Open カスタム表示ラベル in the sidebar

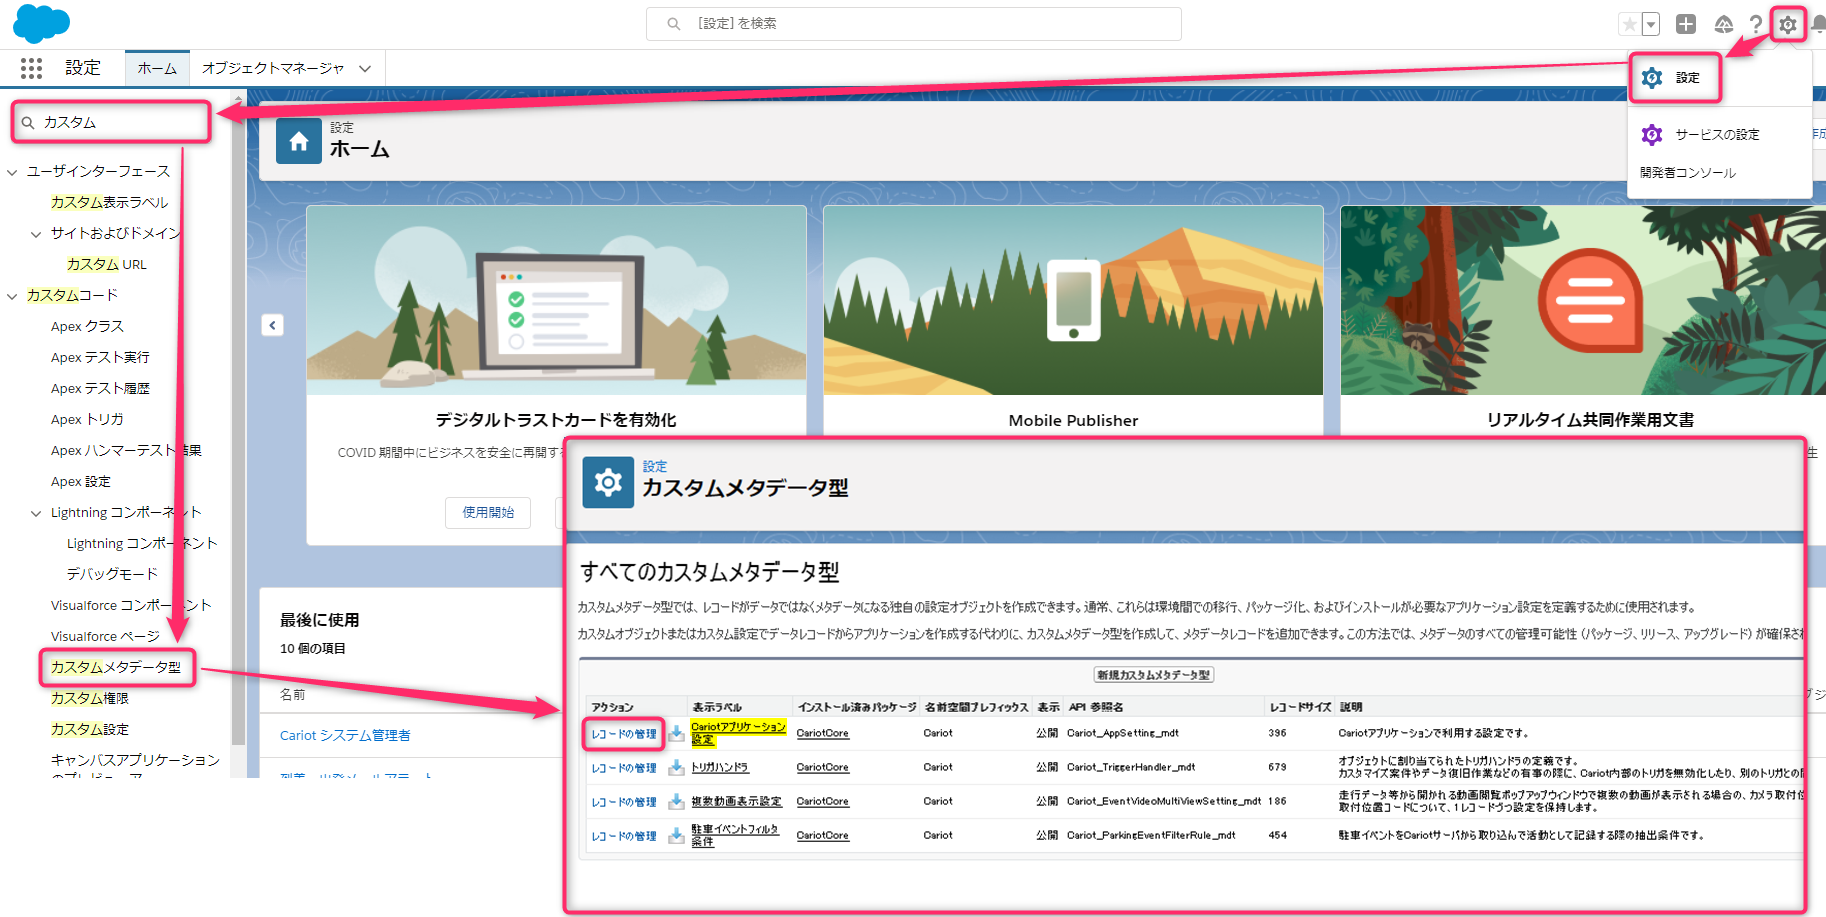(x=109, y=202)
